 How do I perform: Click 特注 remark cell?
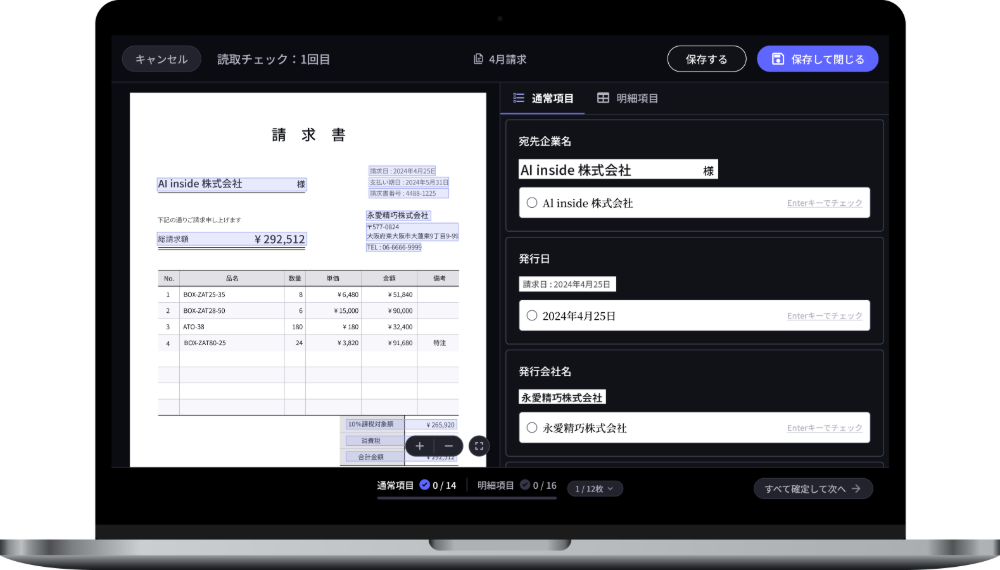[439, 343]
